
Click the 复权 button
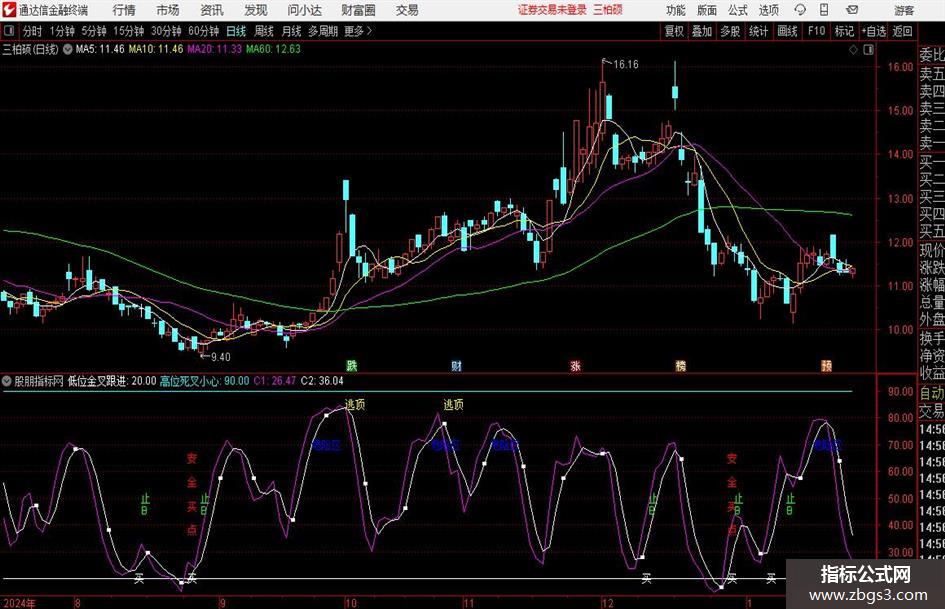[x=674, y=31]
